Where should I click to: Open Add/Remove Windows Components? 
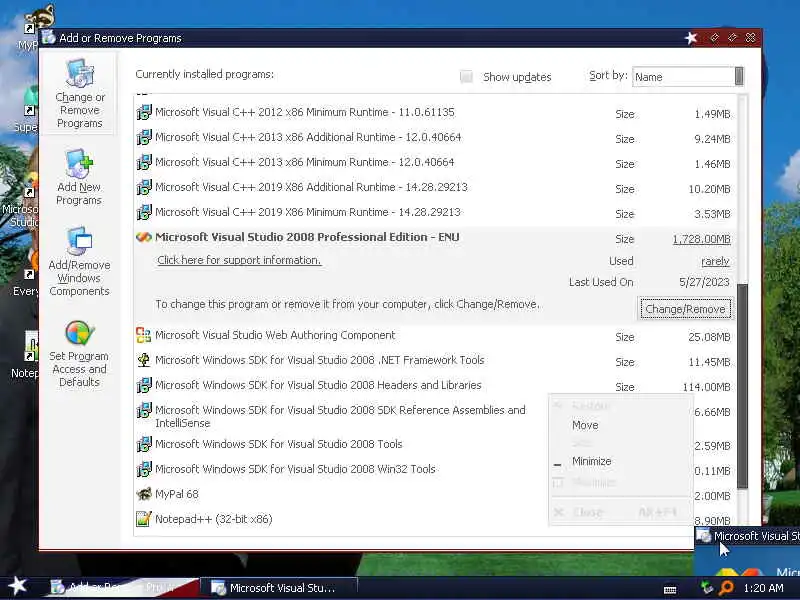tap(79, 262)
